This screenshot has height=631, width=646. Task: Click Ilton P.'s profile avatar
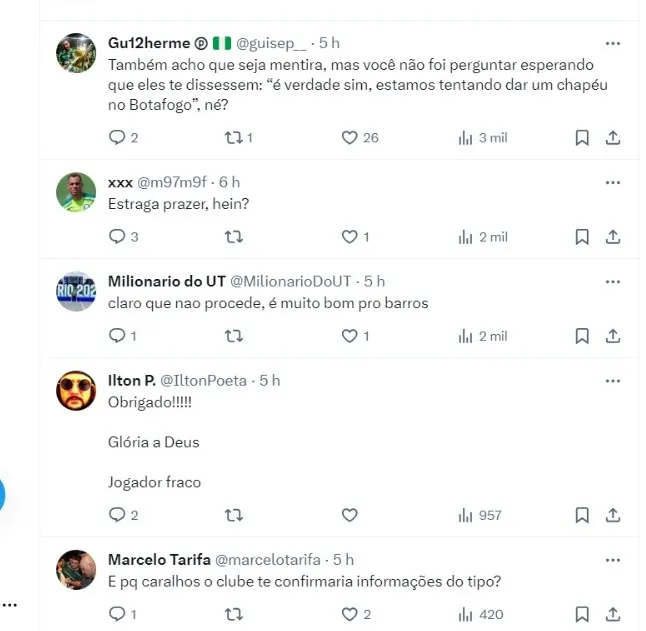coord(75,392)
